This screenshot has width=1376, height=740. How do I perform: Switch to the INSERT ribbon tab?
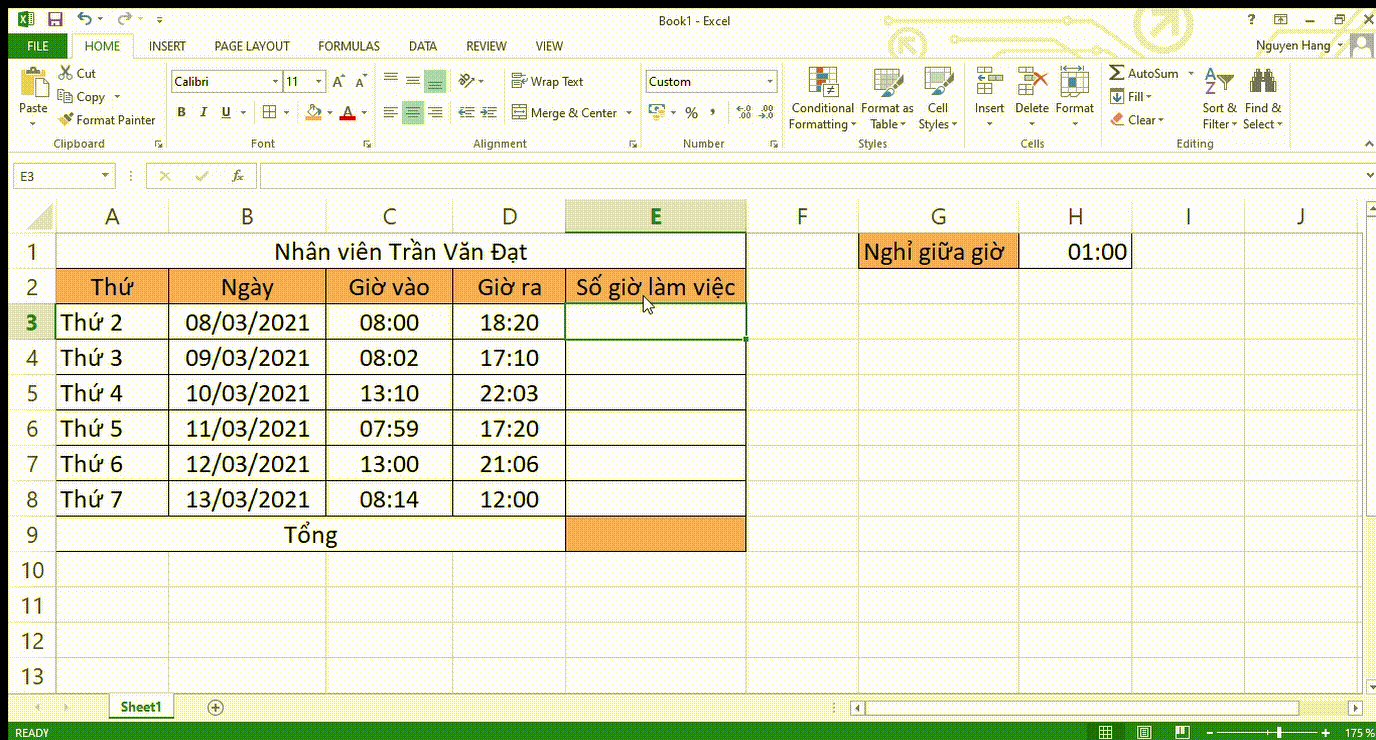point(167,46)
